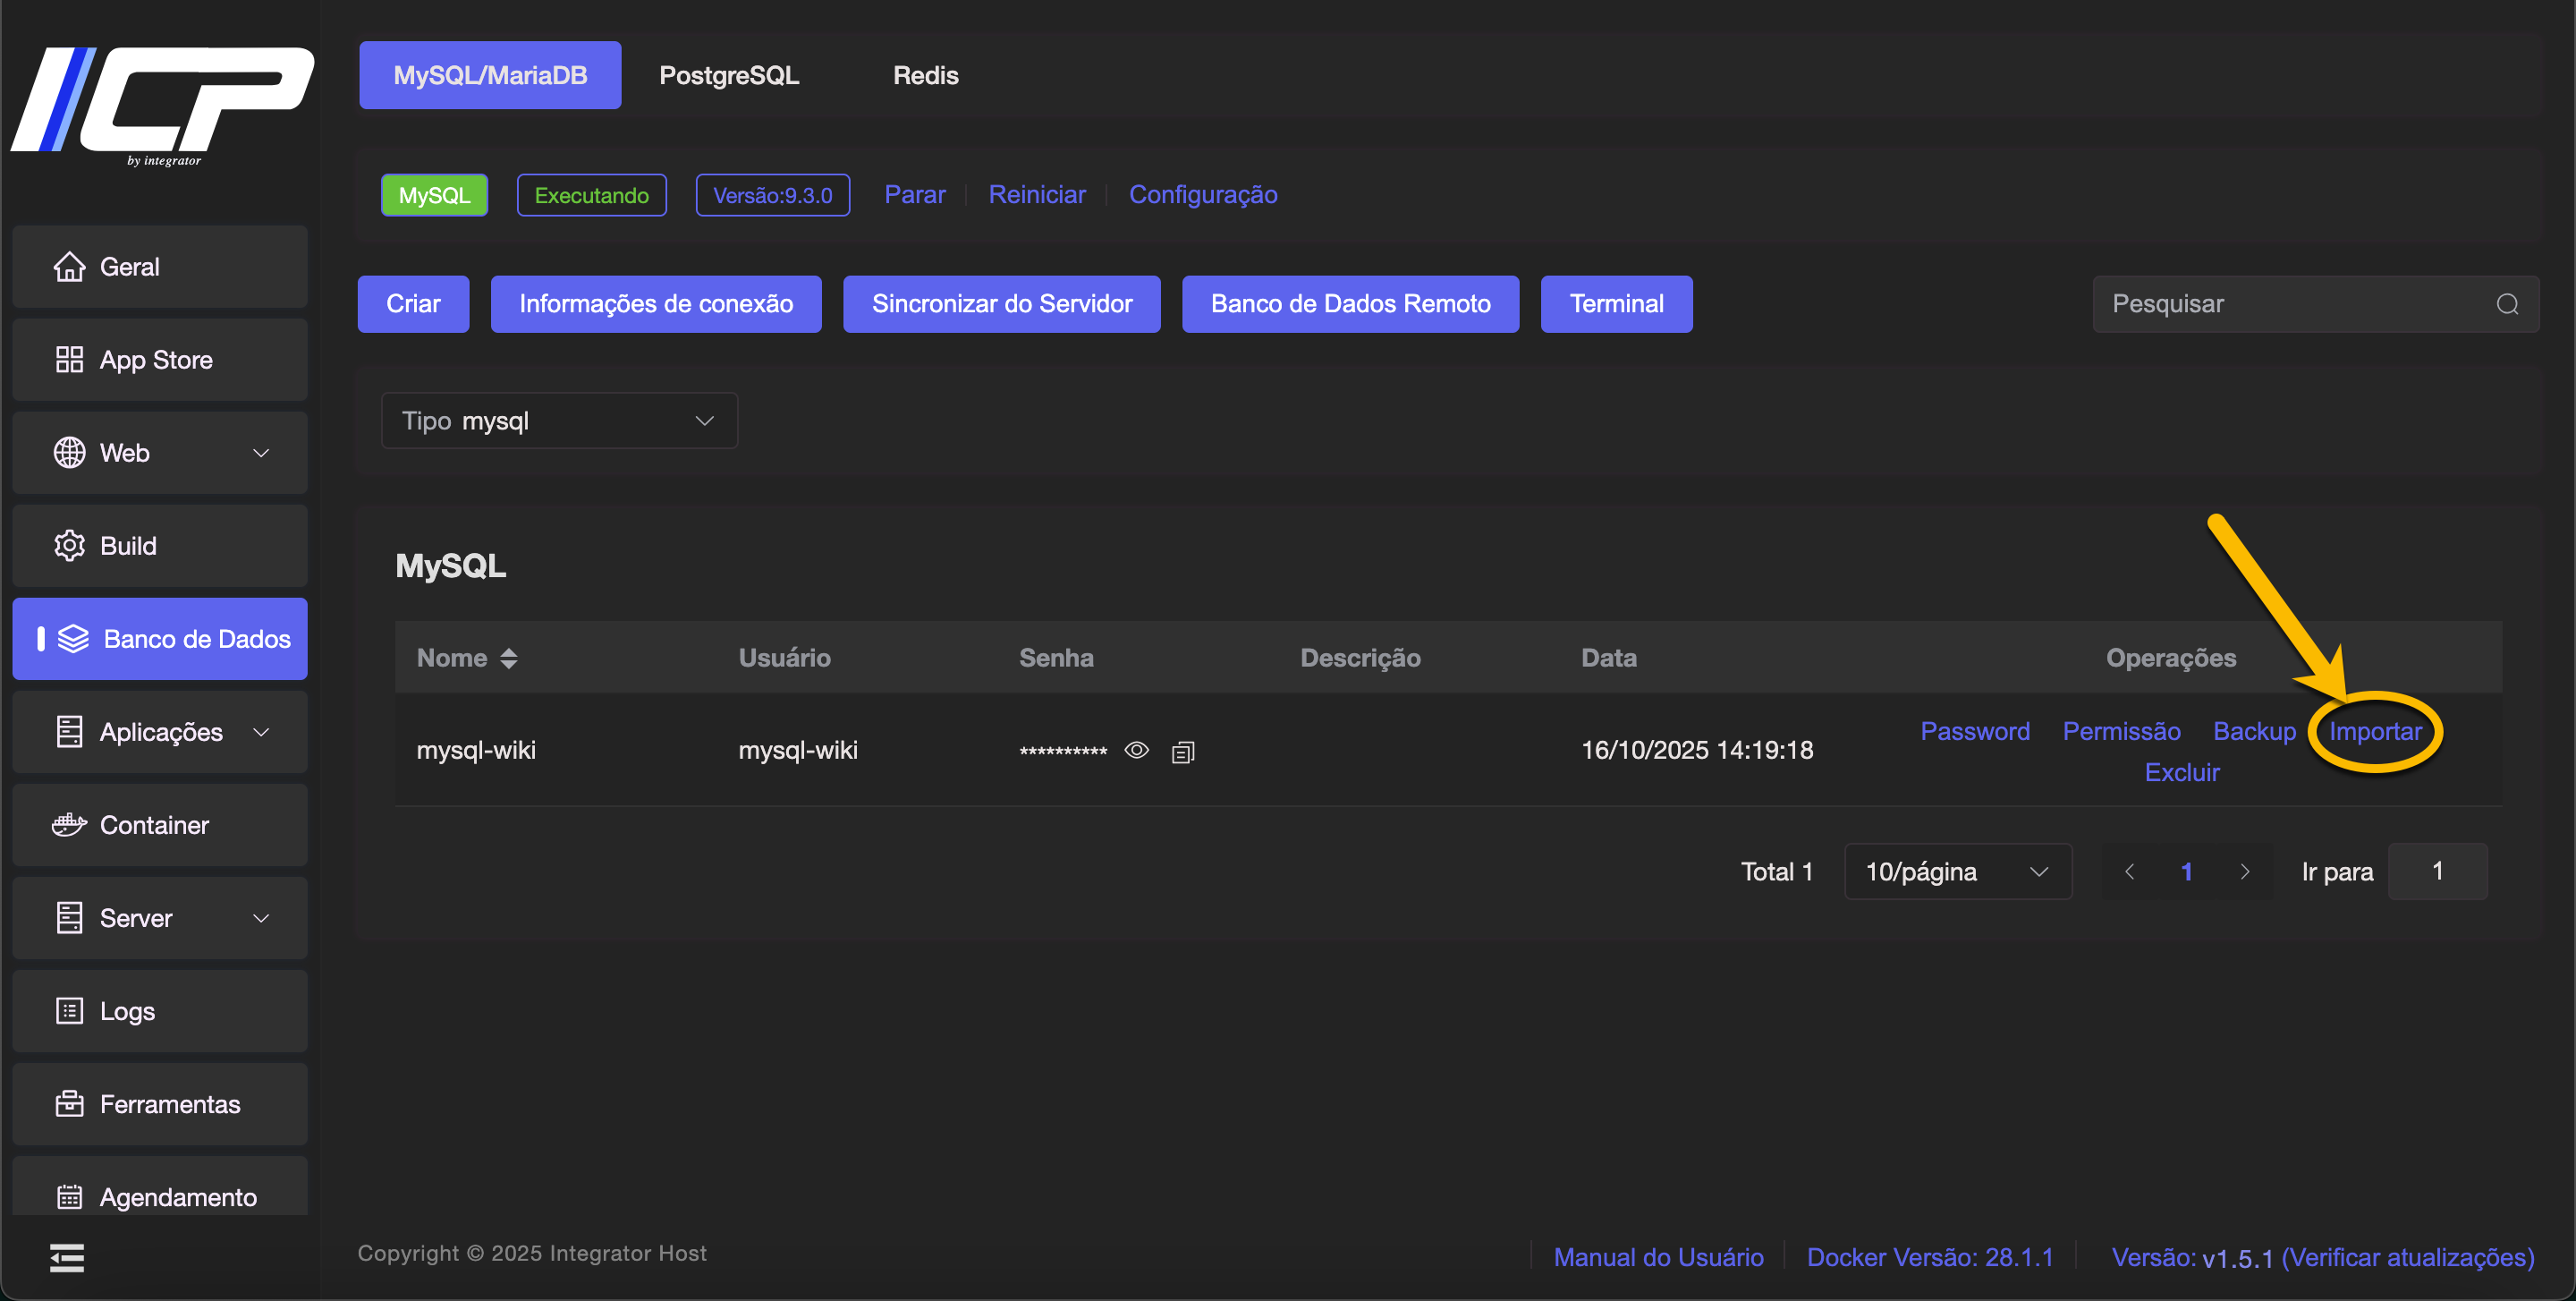
Task: Click the Importar link for mysql-wiki
Action: click(2375, 731)
